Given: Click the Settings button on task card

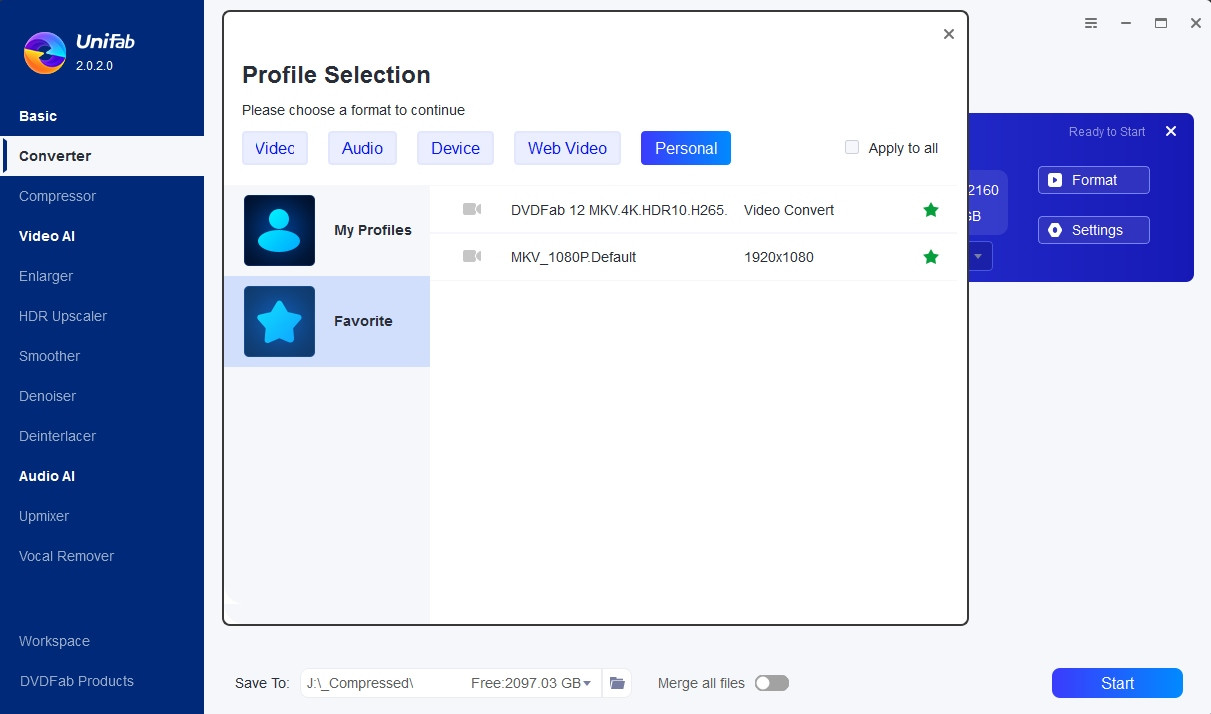Looking at the screenshot, I should 1093,230.
